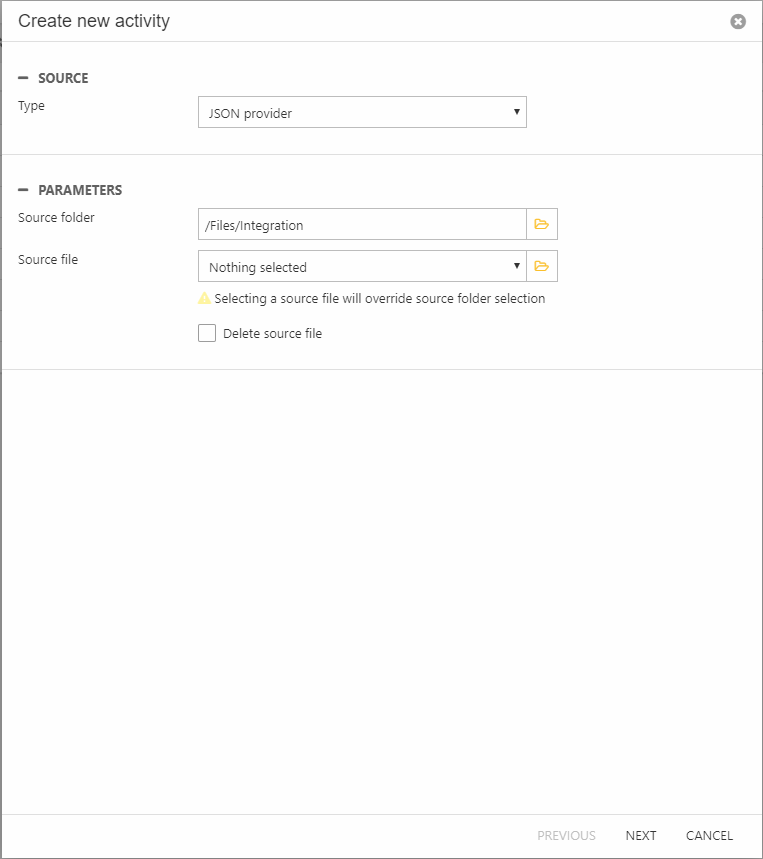The height and width of the screenshot is (859, 763).
Task: Click the folder browse icon beside Source file
Action: tap(542, 267)
